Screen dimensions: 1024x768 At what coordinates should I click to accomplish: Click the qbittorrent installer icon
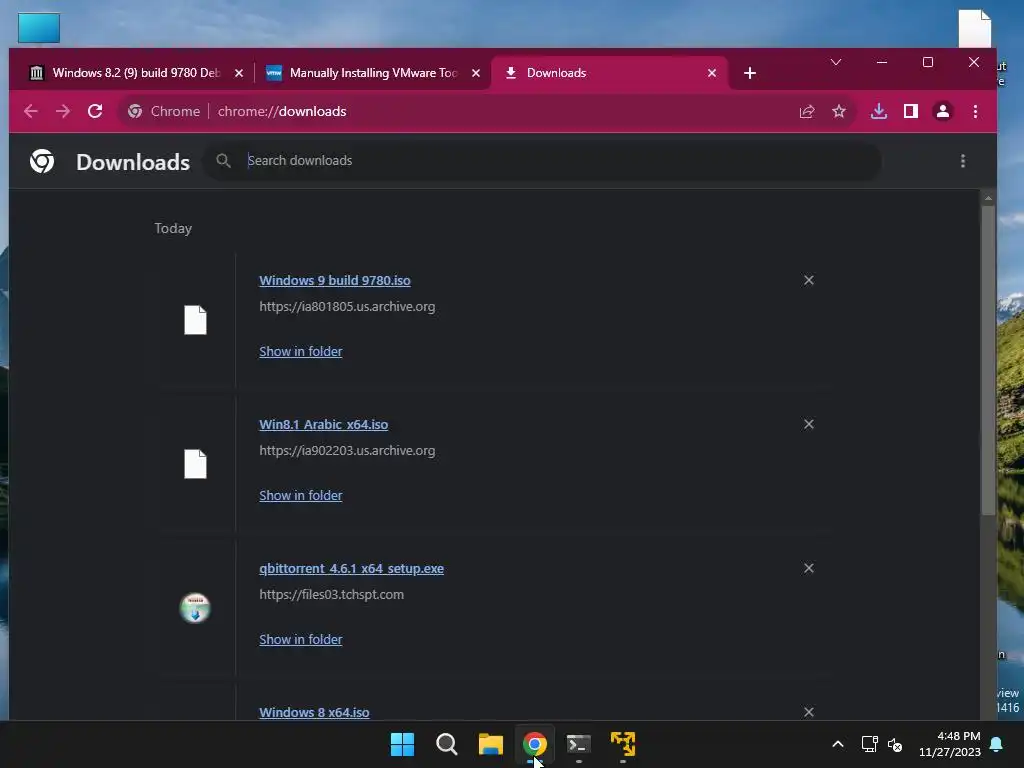point(195,608)
